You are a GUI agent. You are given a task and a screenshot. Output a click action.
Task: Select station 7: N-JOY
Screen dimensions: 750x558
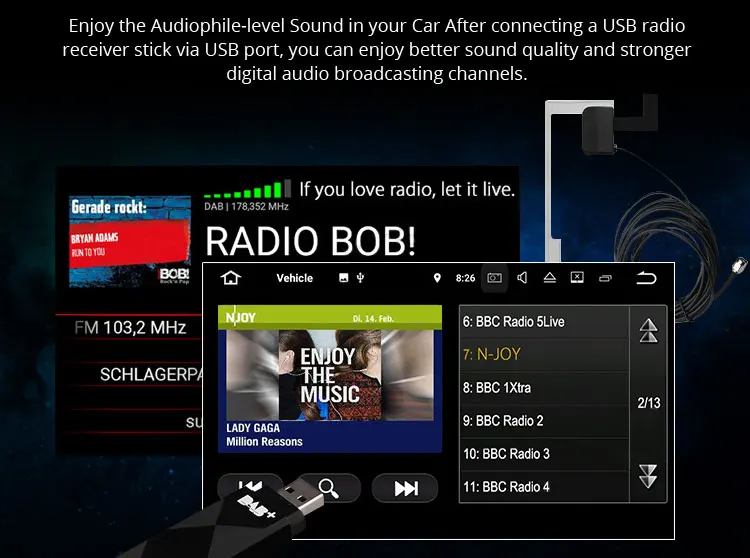tap(544, 354)
